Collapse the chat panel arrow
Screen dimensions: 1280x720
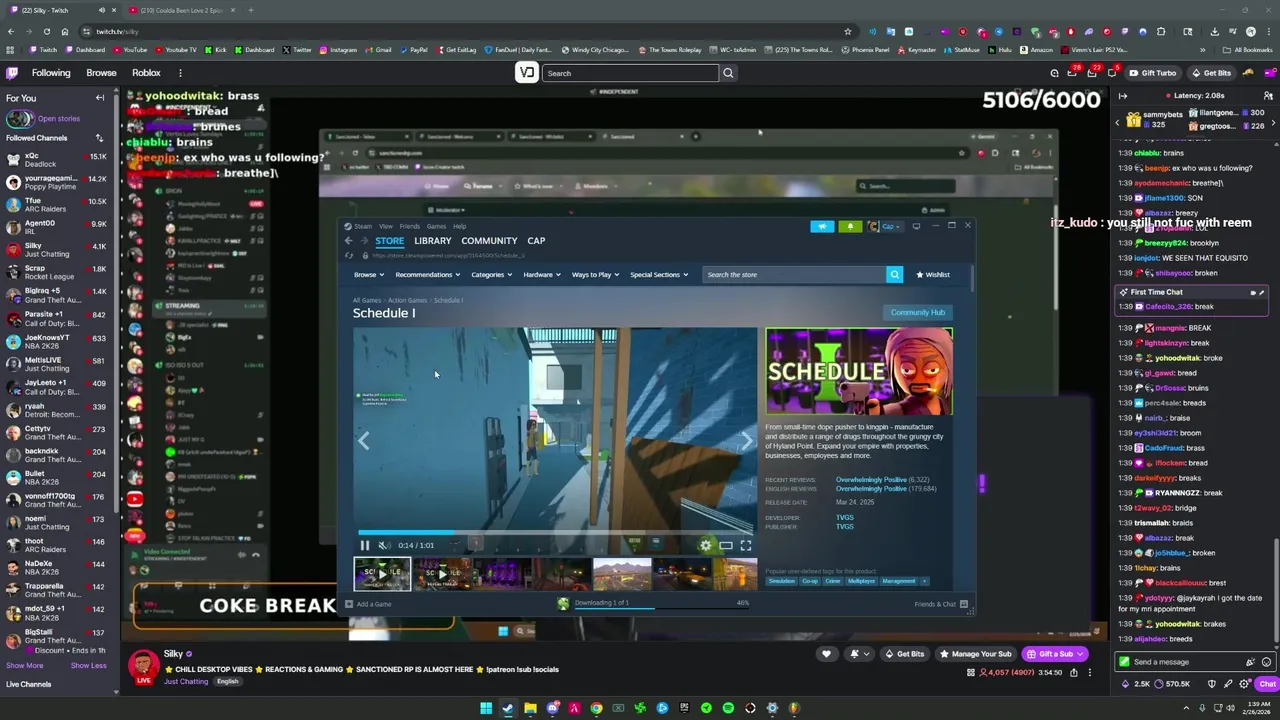[1123, 96]
